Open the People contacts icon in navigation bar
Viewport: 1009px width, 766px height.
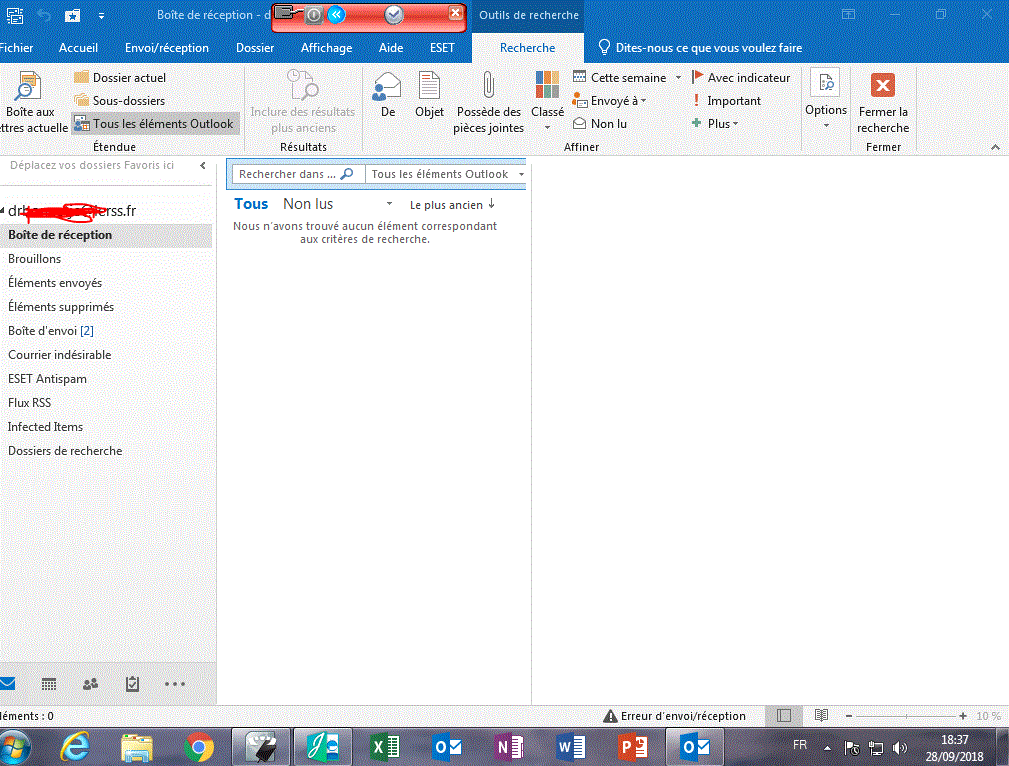coord(91,684)
